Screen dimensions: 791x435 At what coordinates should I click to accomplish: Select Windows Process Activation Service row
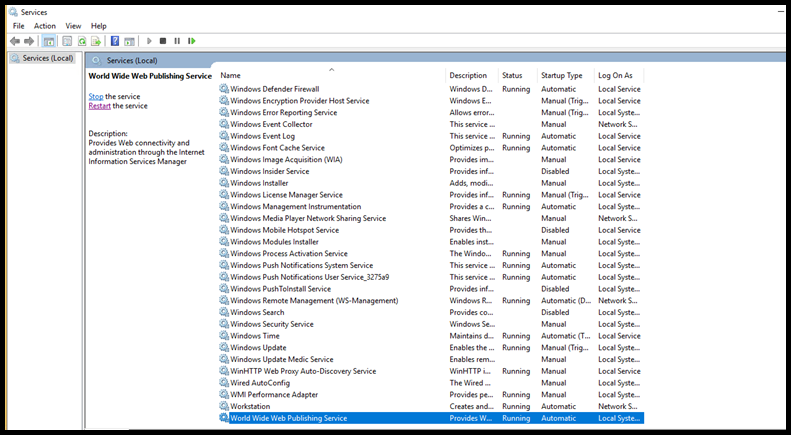[x=431, y=253]
